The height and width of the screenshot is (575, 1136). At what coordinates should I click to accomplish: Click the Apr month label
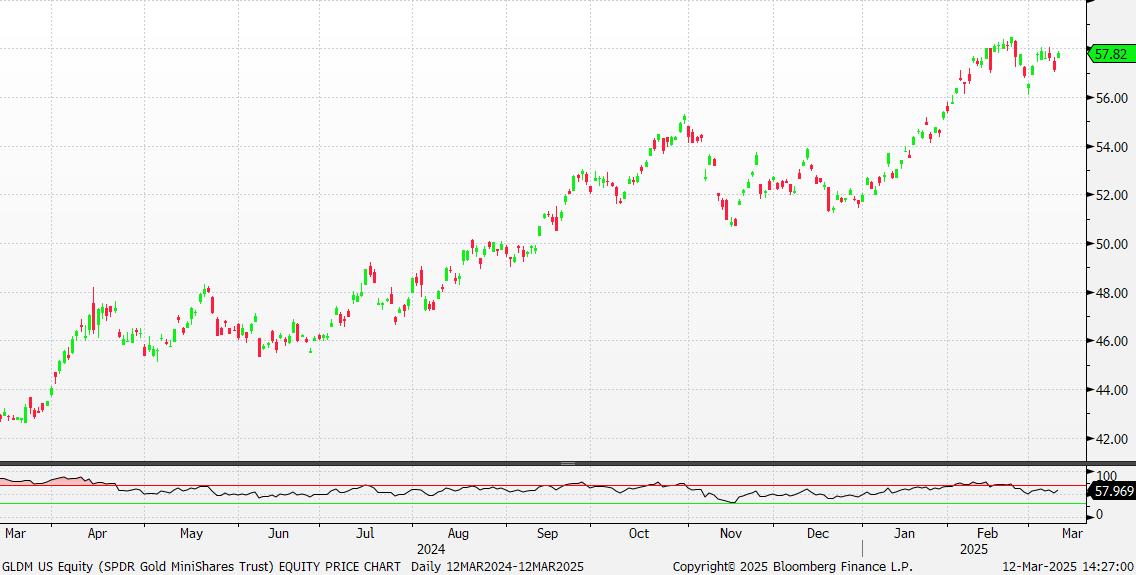96,534
